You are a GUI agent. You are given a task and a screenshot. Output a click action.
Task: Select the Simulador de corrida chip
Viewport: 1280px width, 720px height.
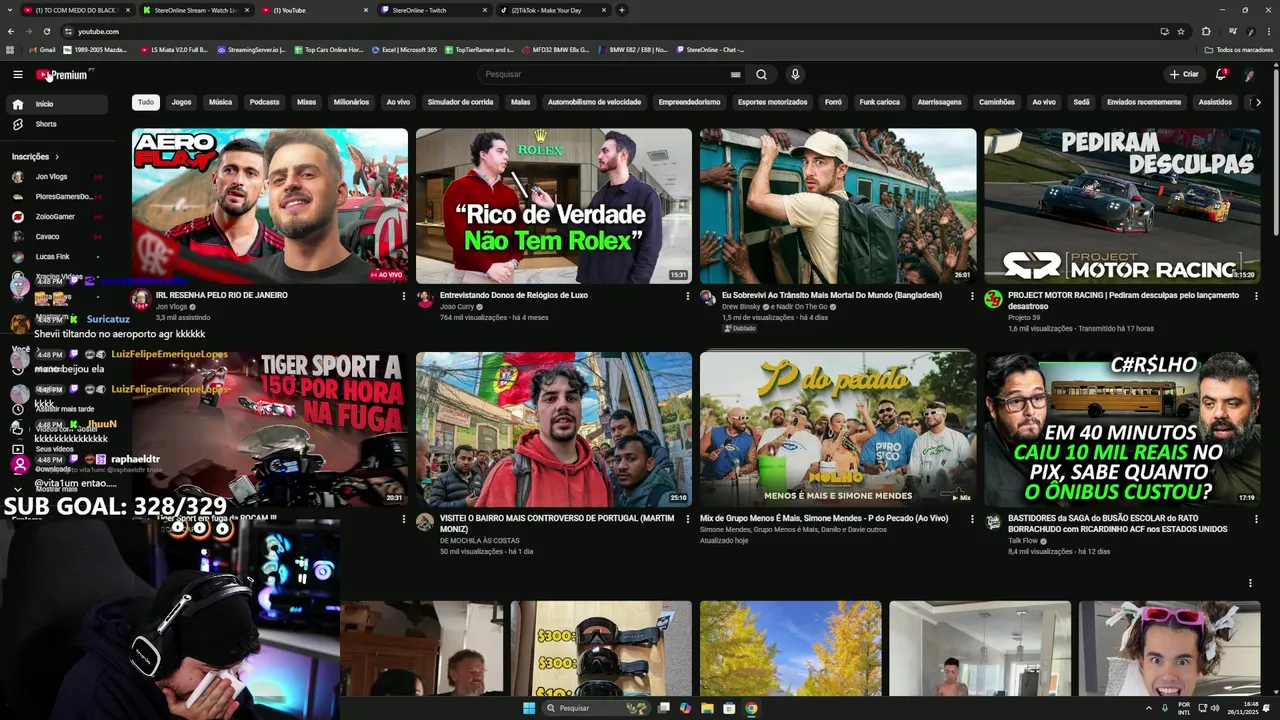460,102
